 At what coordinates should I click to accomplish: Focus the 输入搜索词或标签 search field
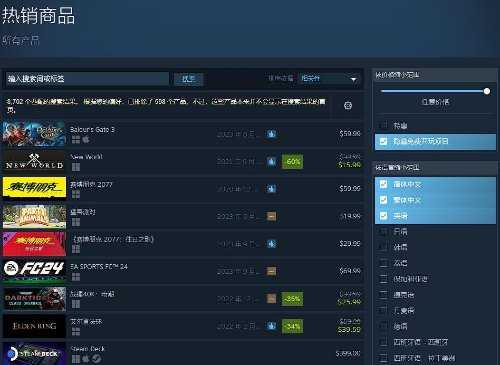pyautogui.click(x=87, y=79)
